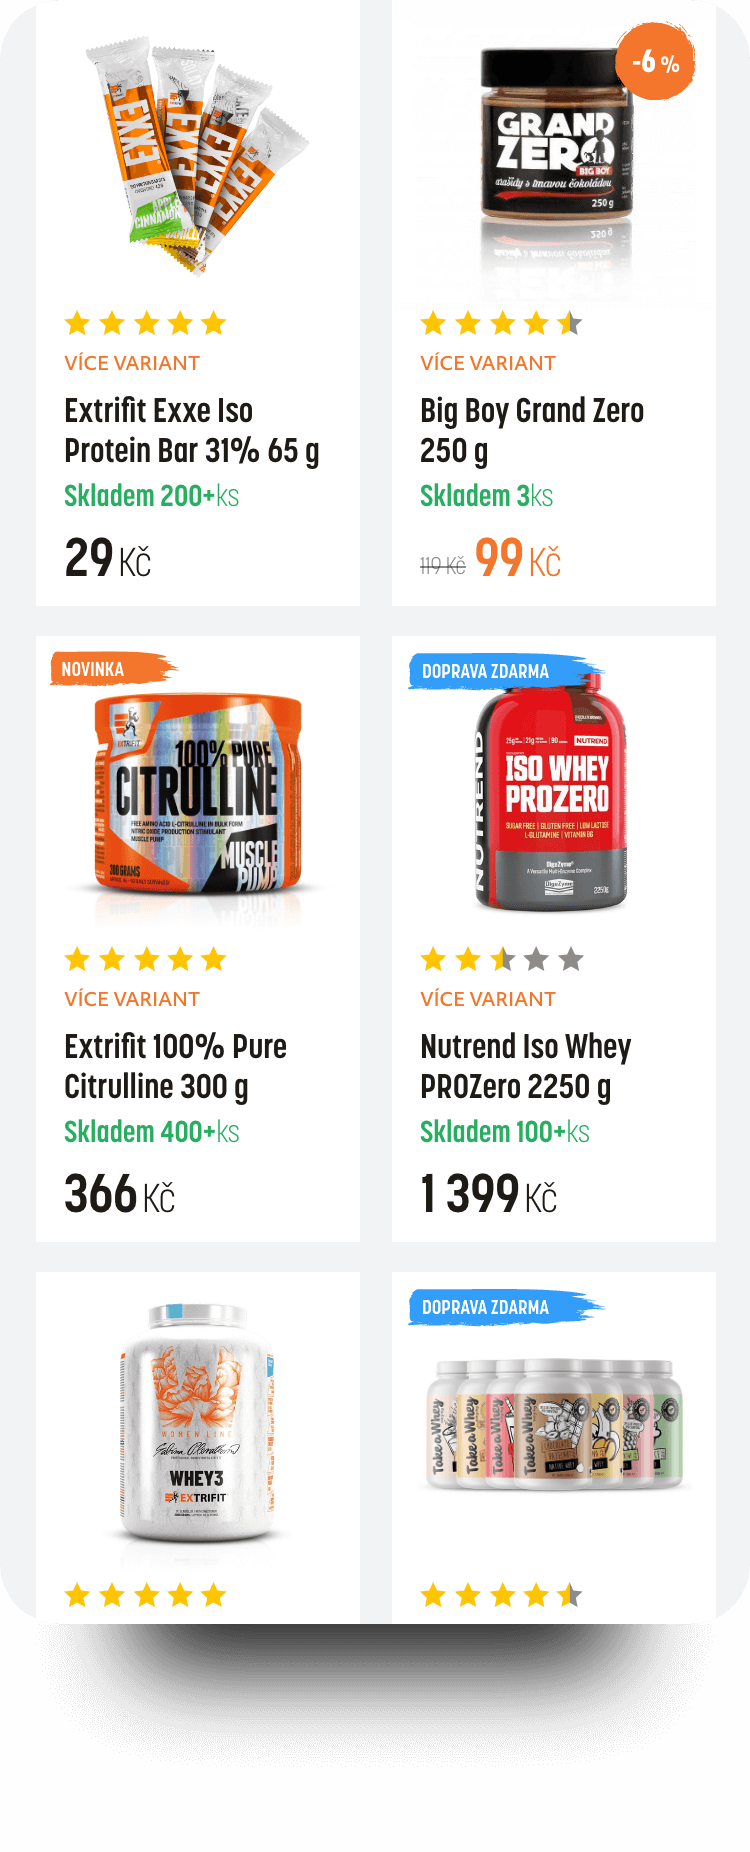Click star rating of Nutrend Iso Whey
Image resolution: width=750 pixels, height=1852 pixels.
coord(502,959)
